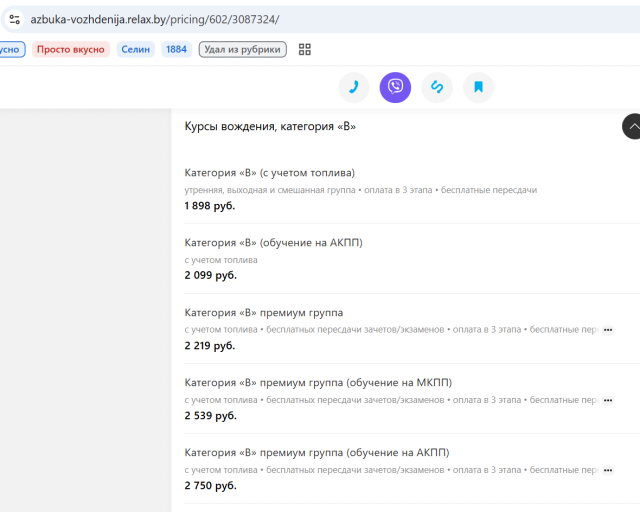
Task: Click the bookmark save icon
Action: tap(478, 87)
